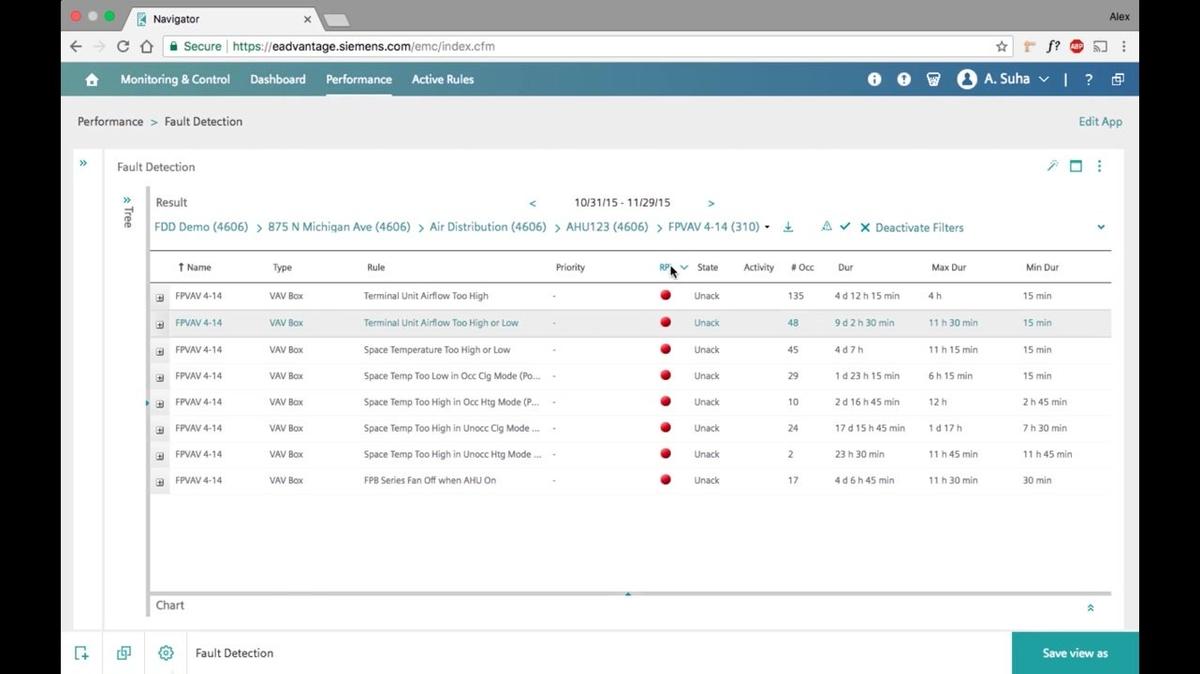Screen dimensions: 1200x674
Task: Sort by the # Occ column header
Action: pos(802,268)
